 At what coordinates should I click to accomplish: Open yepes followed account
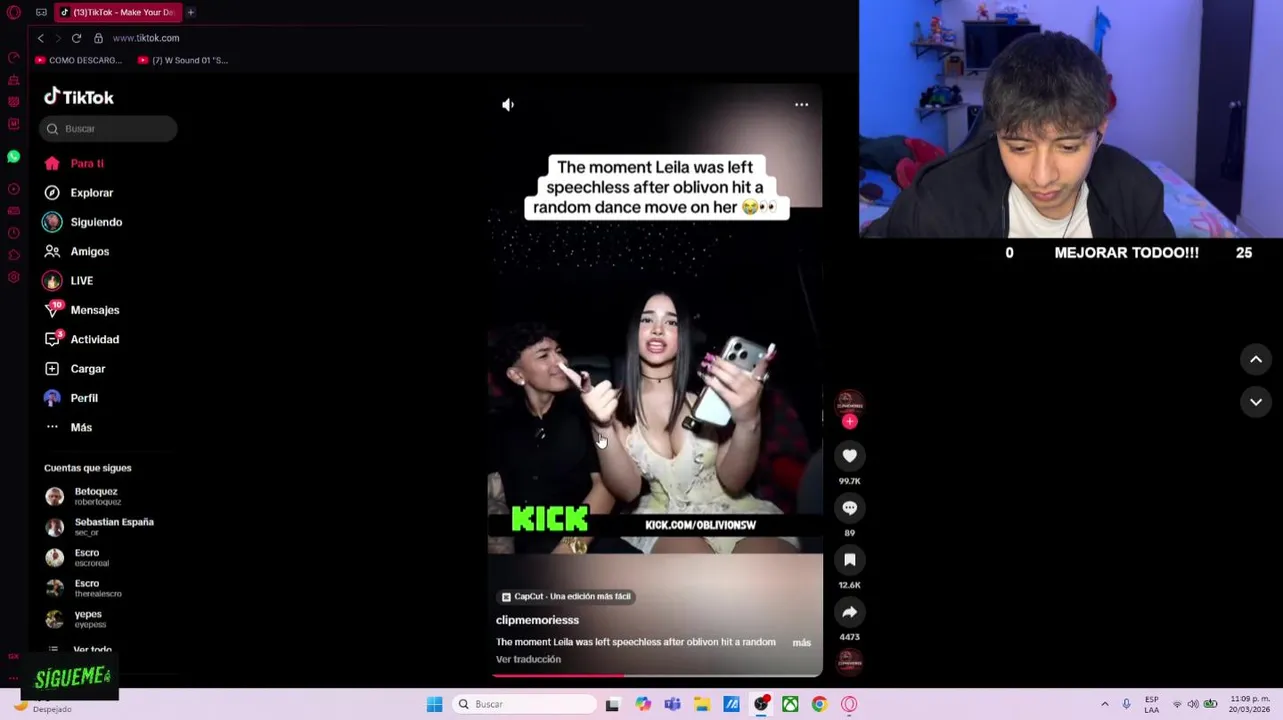76,619
